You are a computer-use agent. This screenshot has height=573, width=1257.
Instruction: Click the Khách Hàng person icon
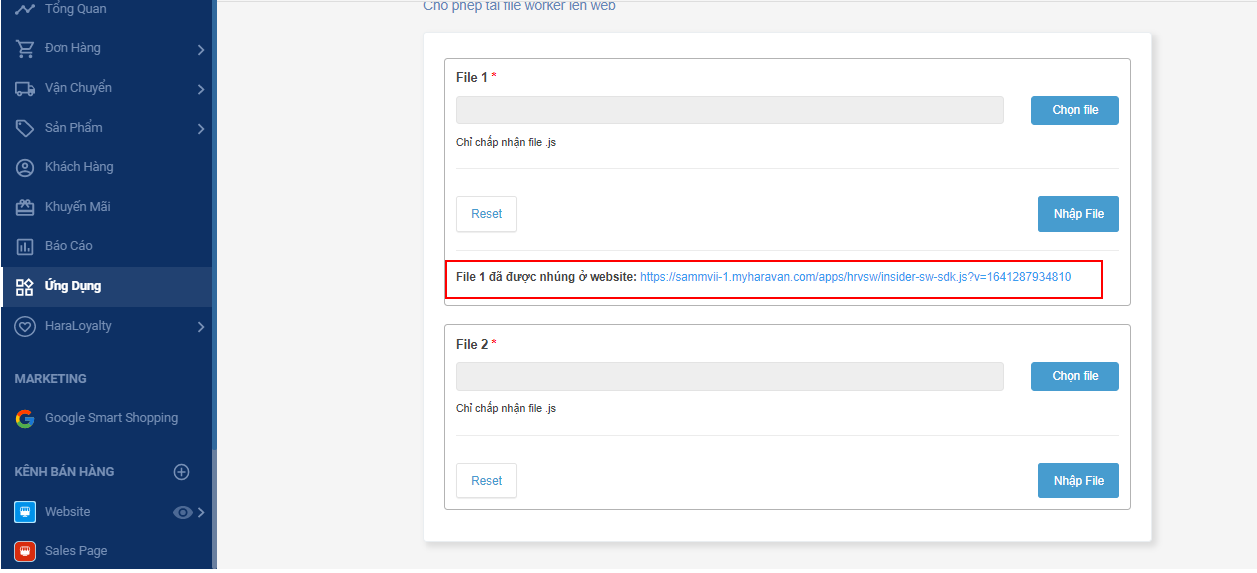[x=25, y=167]
